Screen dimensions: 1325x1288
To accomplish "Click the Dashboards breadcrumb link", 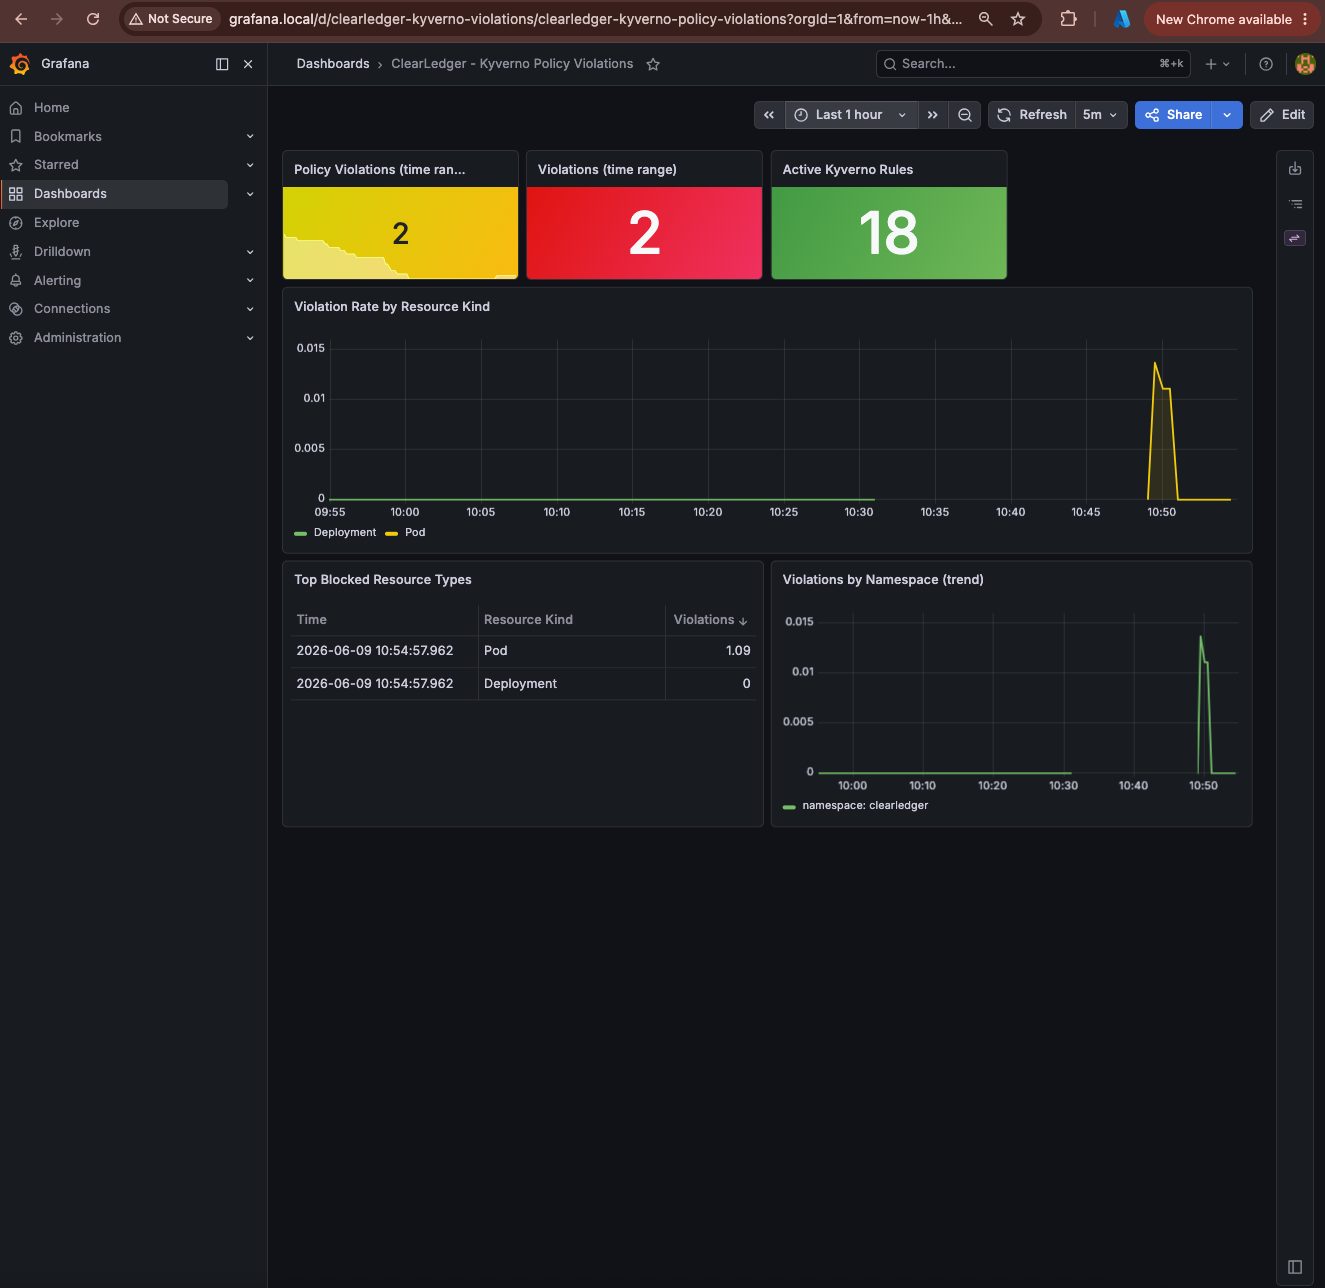I will 333,64.
